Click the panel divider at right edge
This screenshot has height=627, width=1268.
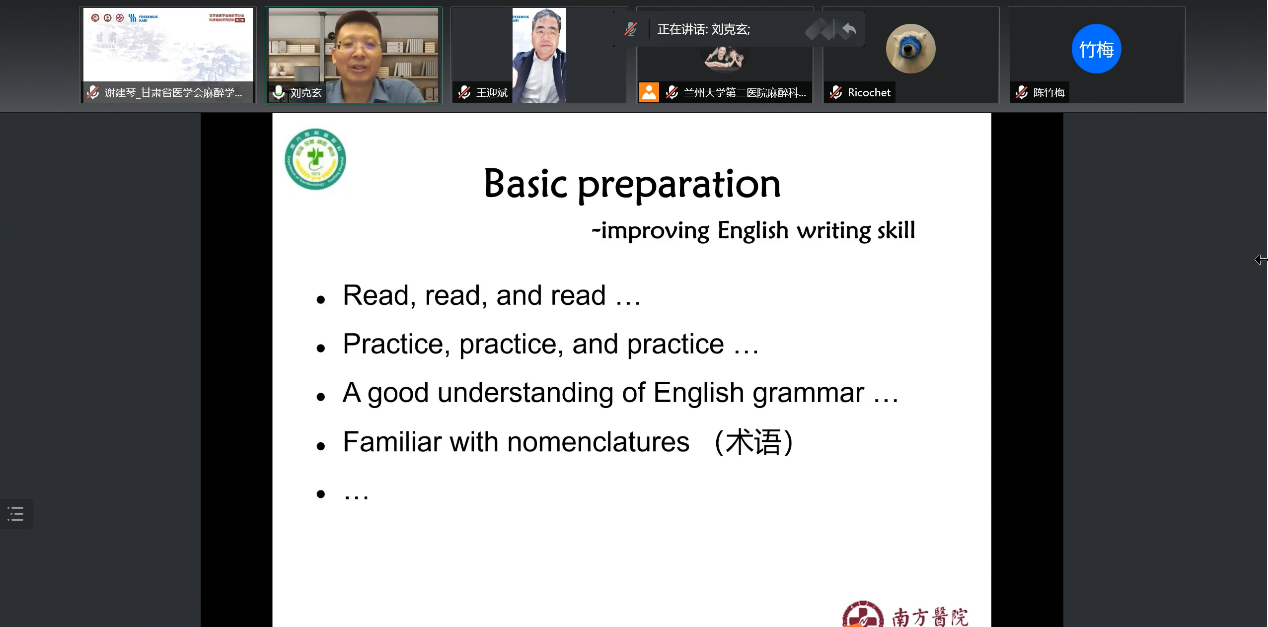1260,260
